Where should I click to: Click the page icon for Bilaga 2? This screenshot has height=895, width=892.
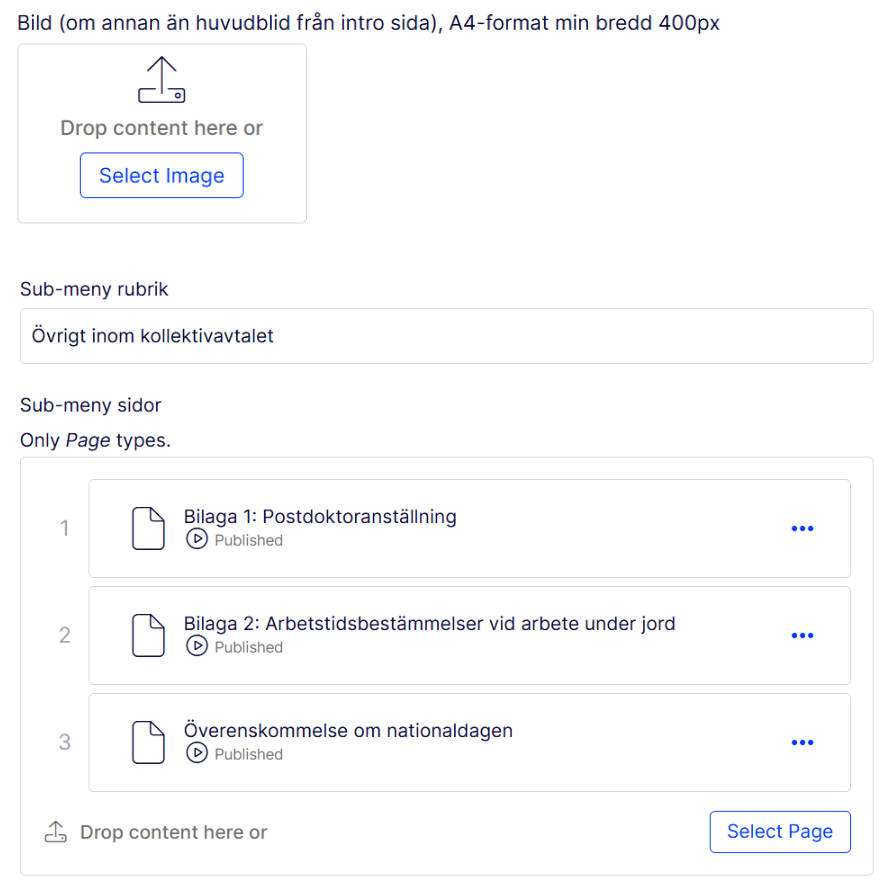coord(149,635)
